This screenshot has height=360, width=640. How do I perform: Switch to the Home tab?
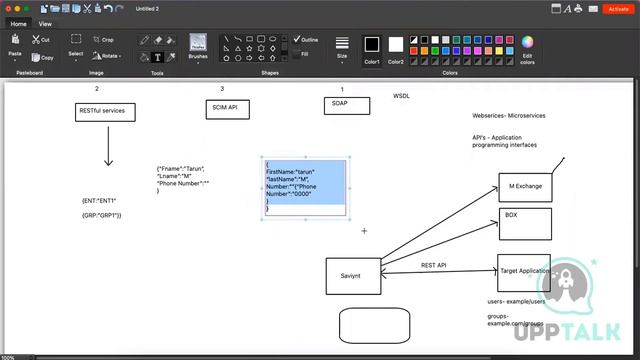18,24
